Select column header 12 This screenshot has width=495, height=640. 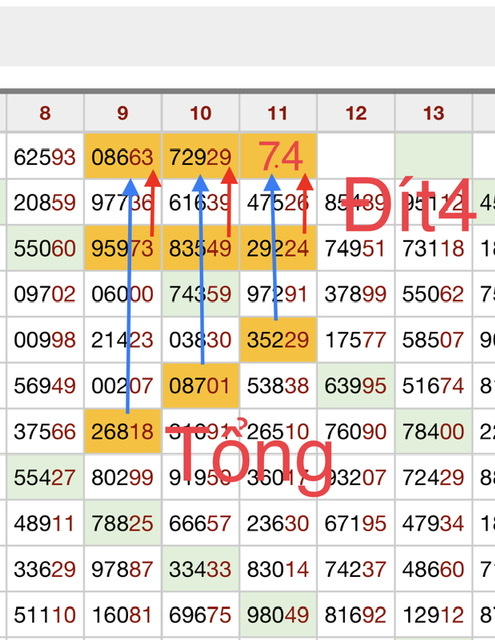coord(356,113)
